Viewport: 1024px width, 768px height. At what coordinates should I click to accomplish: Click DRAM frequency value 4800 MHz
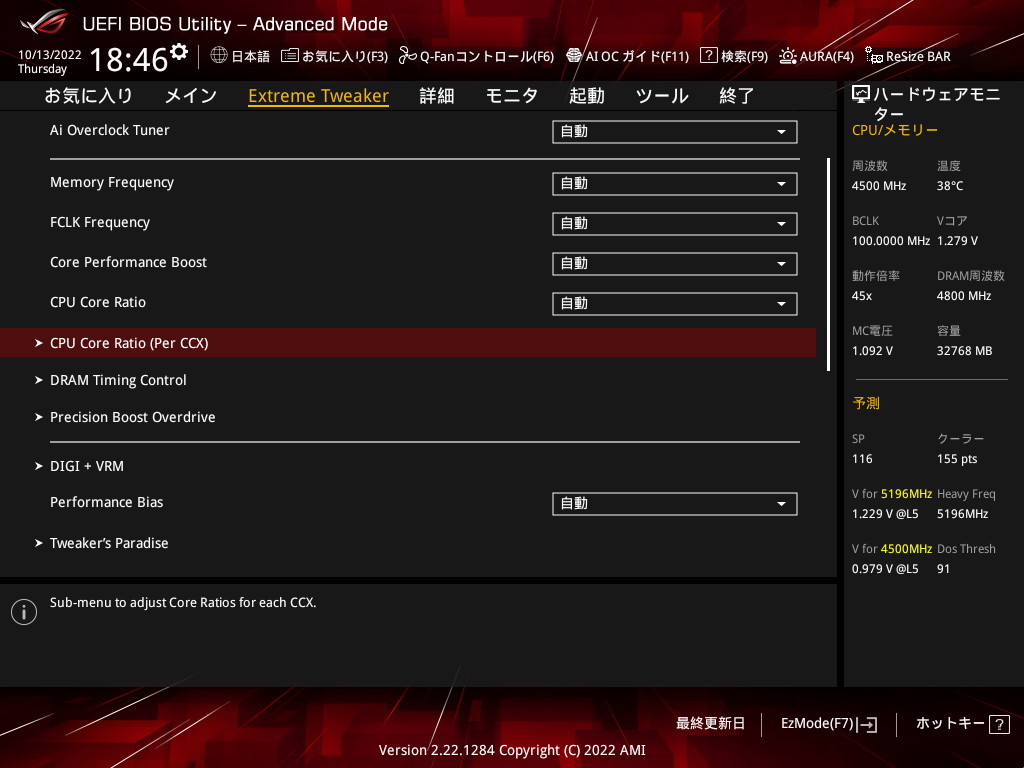tap(964, 296)
